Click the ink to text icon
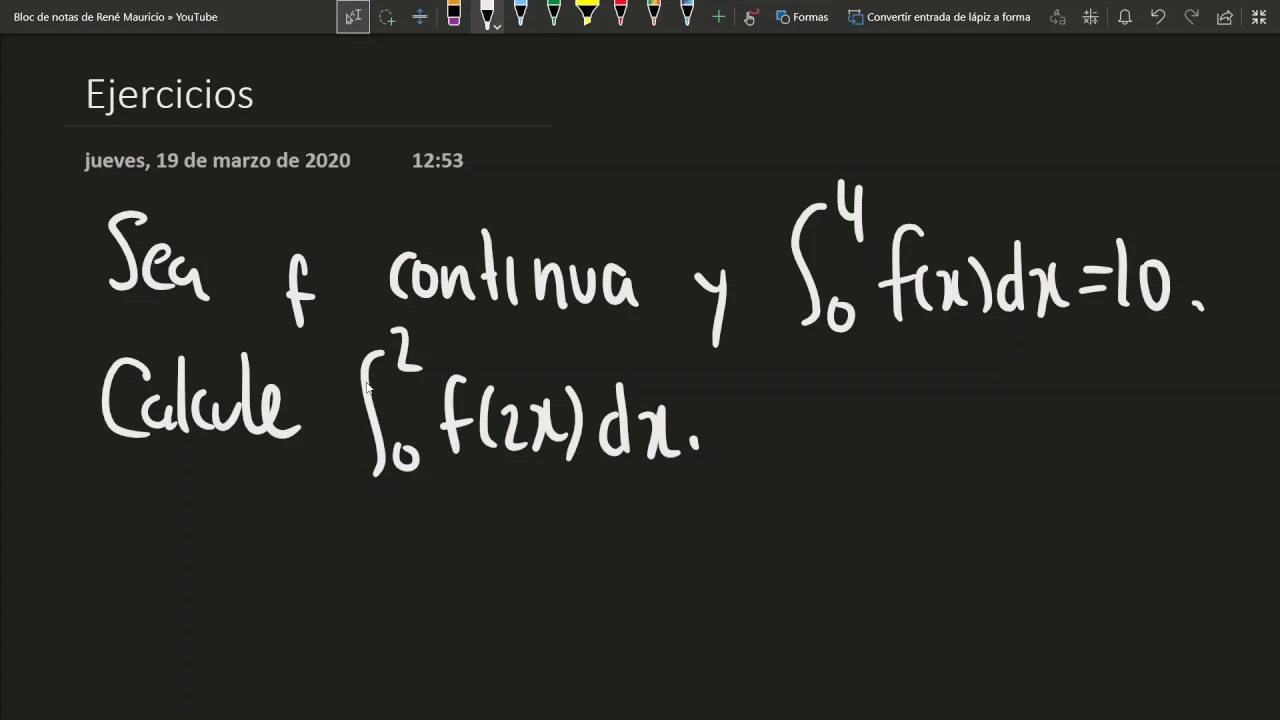This screenshot has width=1280, height=720. pos(1057,17)
